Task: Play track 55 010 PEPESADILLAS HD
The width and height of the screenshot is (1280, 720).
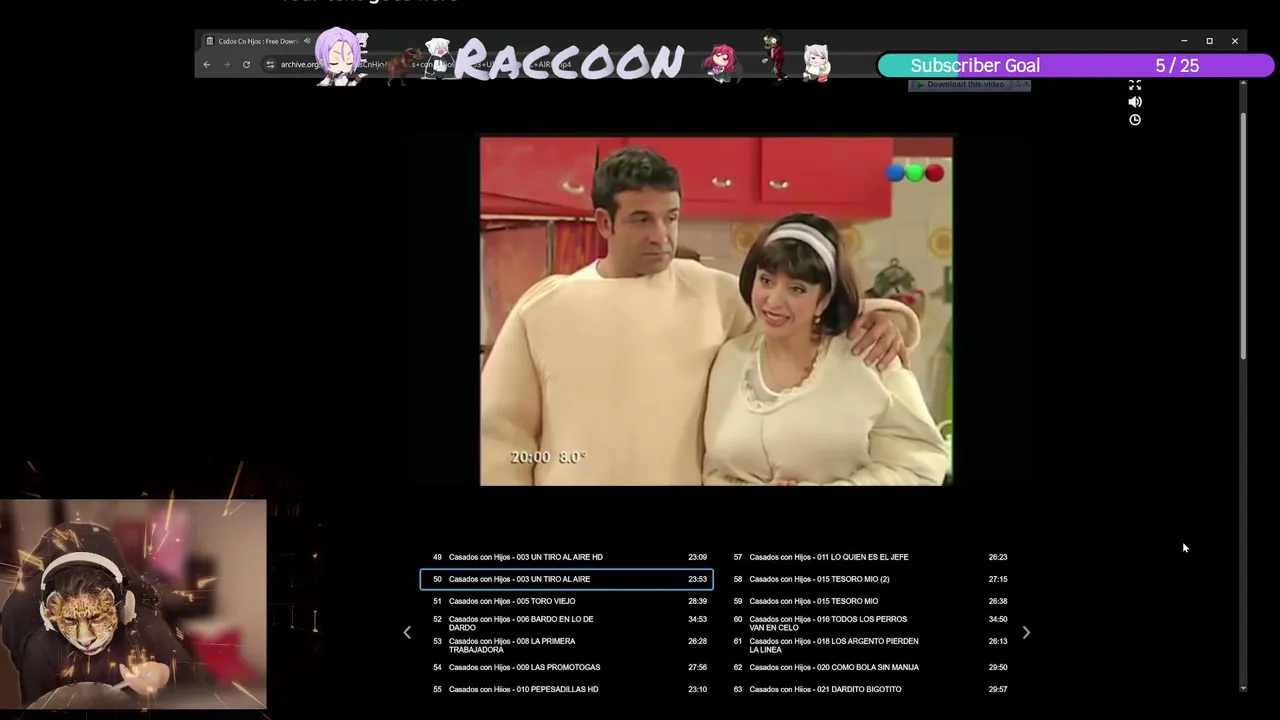Action: click(x=567, y=689)
